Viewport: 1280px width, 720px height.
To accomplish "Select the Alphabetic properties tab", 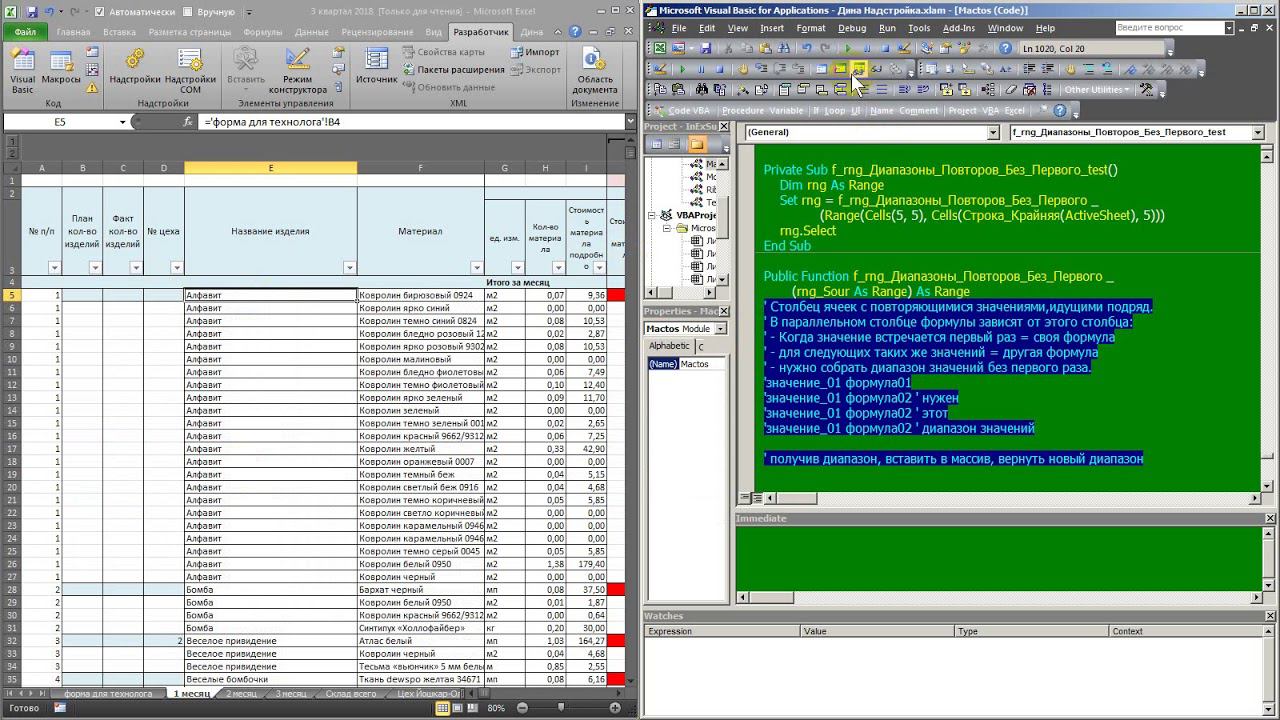I will click(x=669, y=346).
